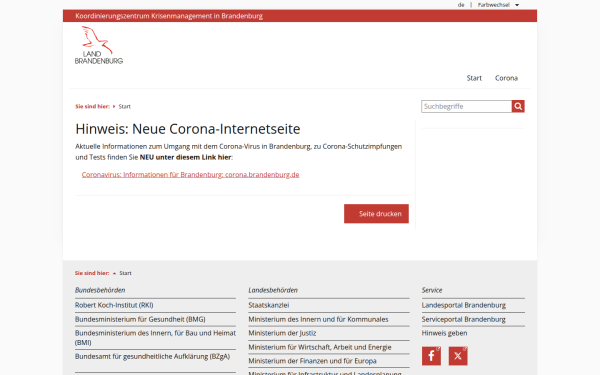This screenshot has width=600, height=375.
Task: Click the Seite drucken button
Action: point(376,214)
